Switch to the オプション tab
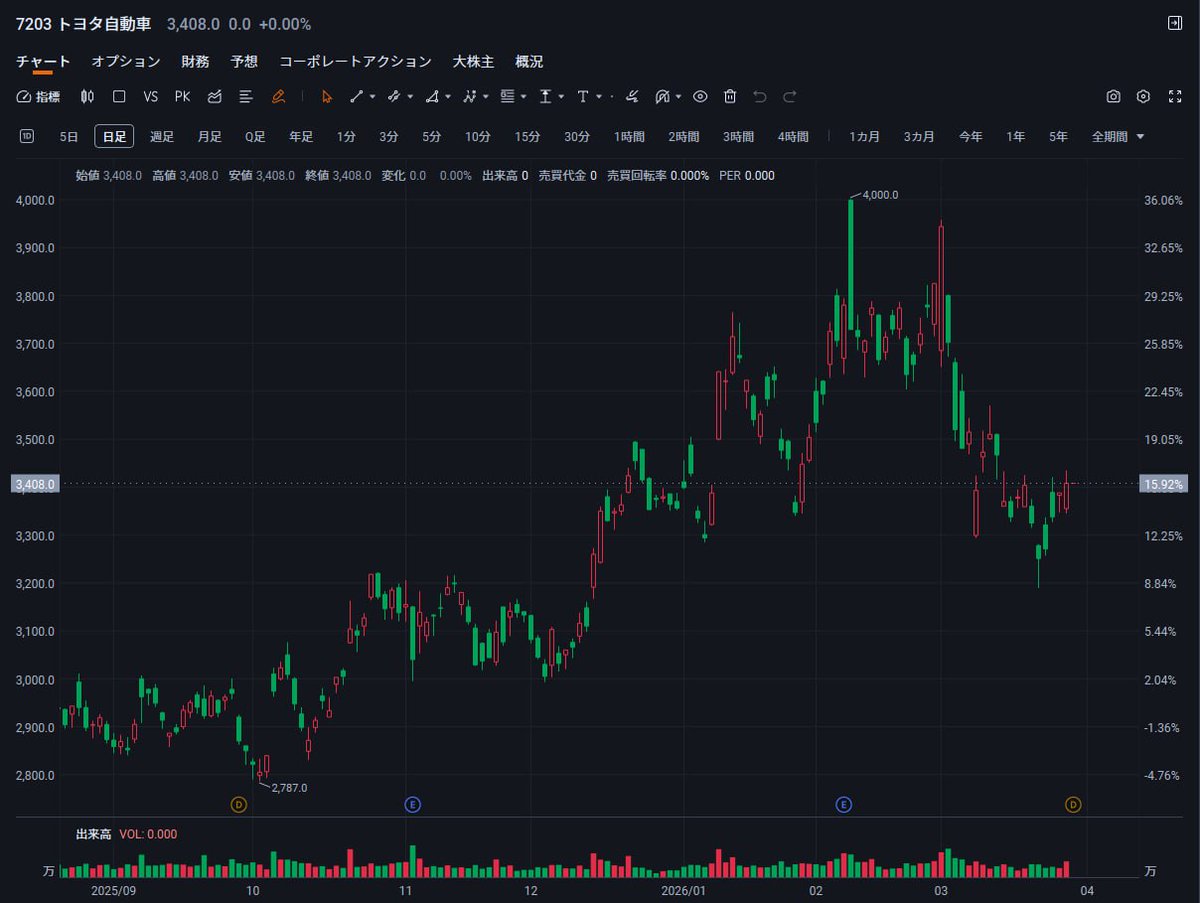 click(126, 62)
